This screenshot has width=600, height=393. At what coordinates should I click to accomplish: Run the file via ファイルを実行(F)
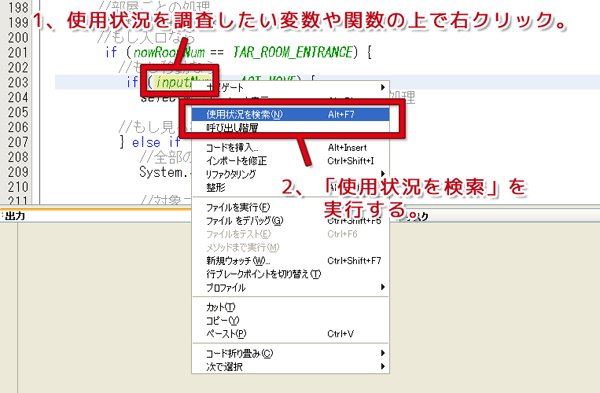point(290,207)
